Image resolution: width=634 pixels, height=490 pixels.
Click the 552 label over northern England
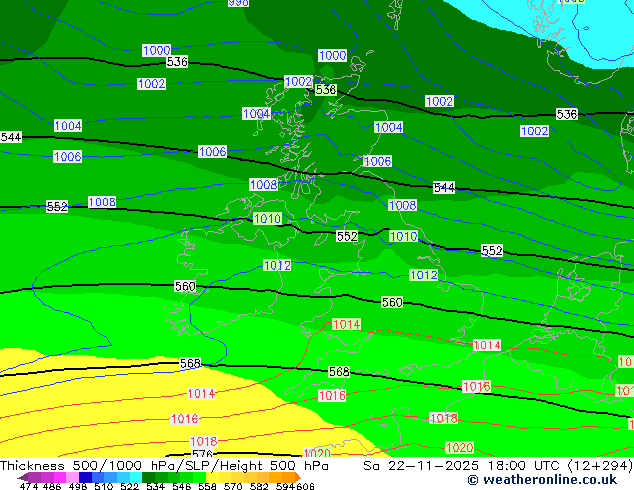click(x=347, y=236)
